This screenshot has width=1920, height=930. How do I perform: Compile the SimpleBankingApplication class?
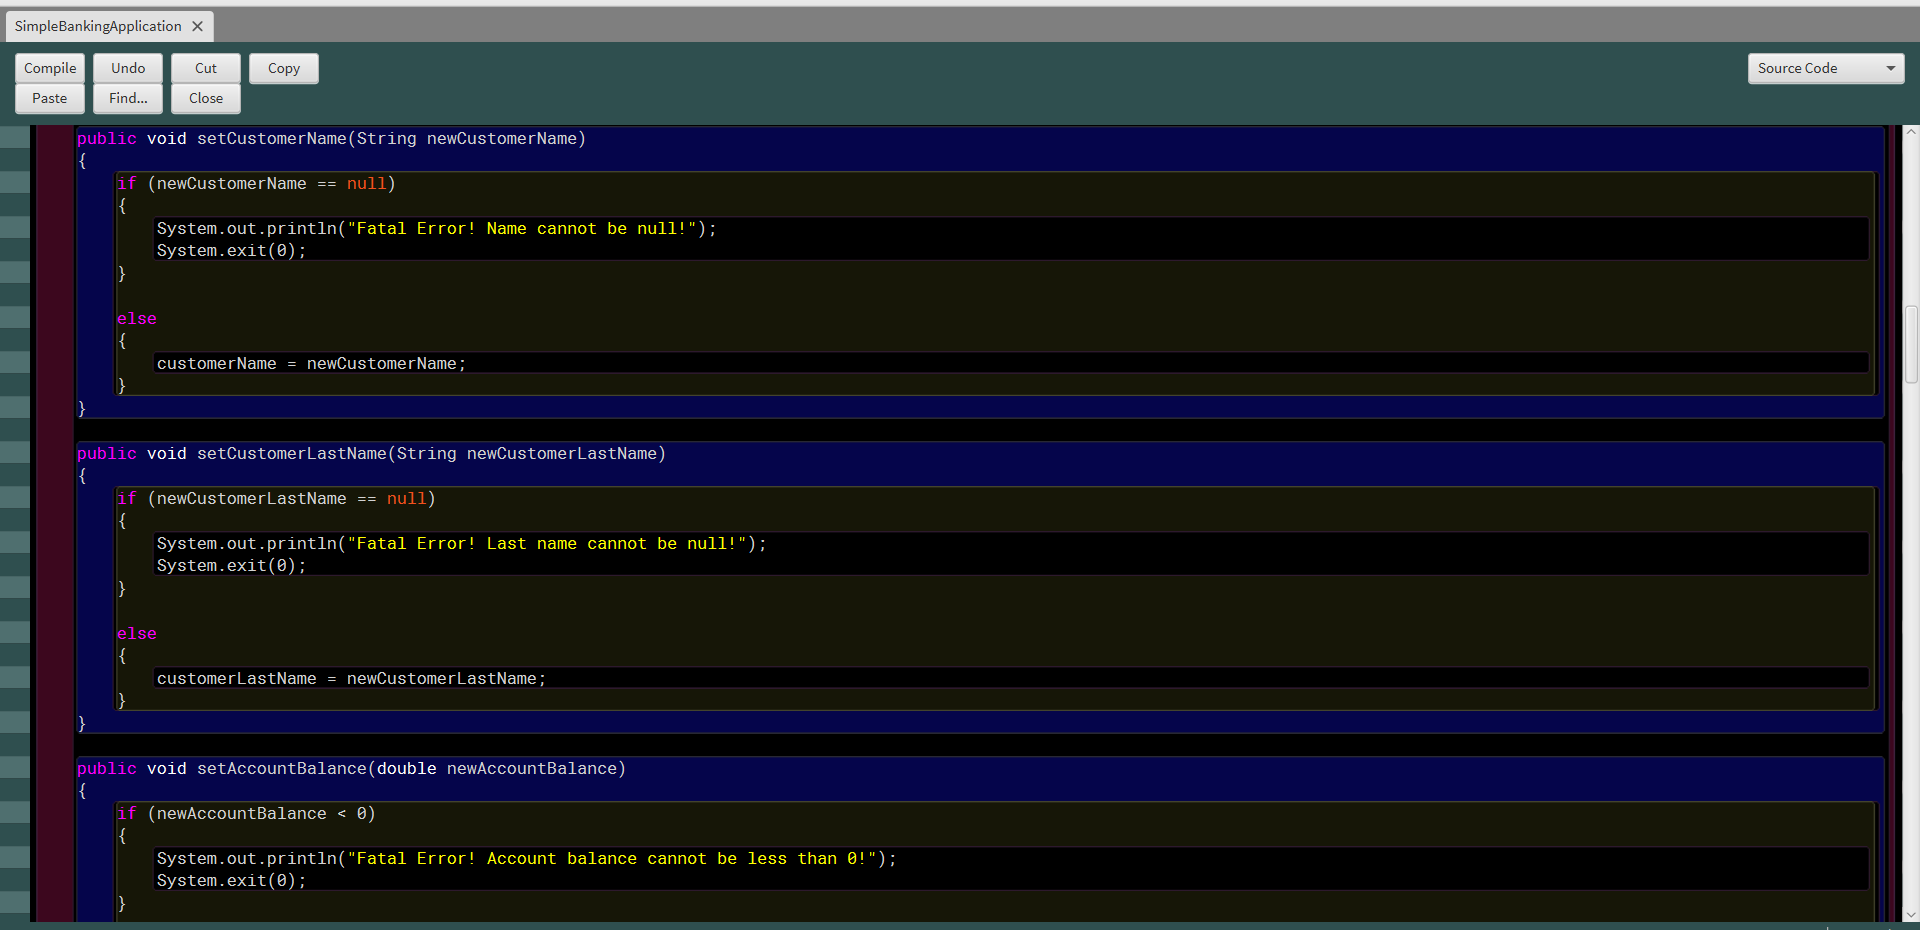(x=49, y=68)
